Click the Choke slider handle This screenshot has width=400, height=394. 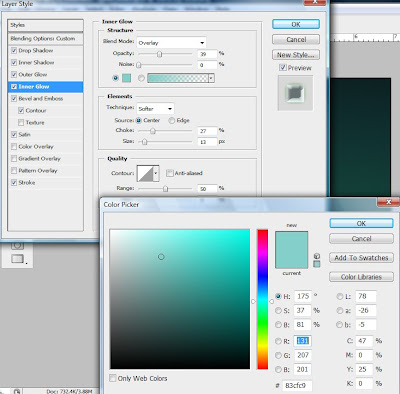pos(153,131)
